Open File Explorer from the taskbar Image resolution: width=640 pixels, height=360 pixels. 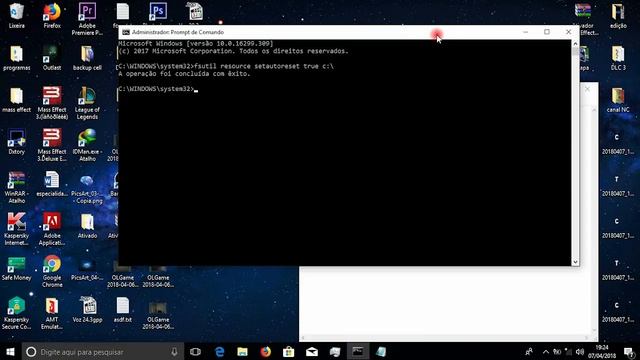242,351
